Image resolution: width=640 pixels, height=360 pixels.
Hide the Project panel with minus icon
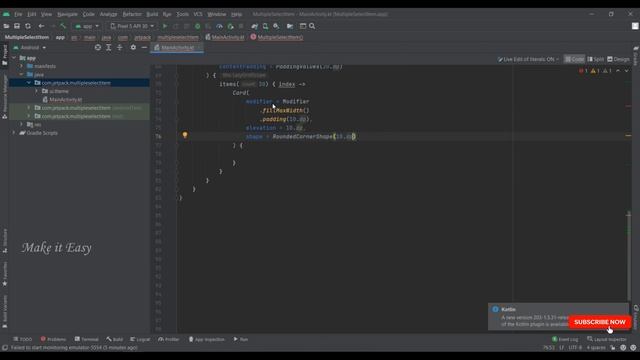(144, 48)
